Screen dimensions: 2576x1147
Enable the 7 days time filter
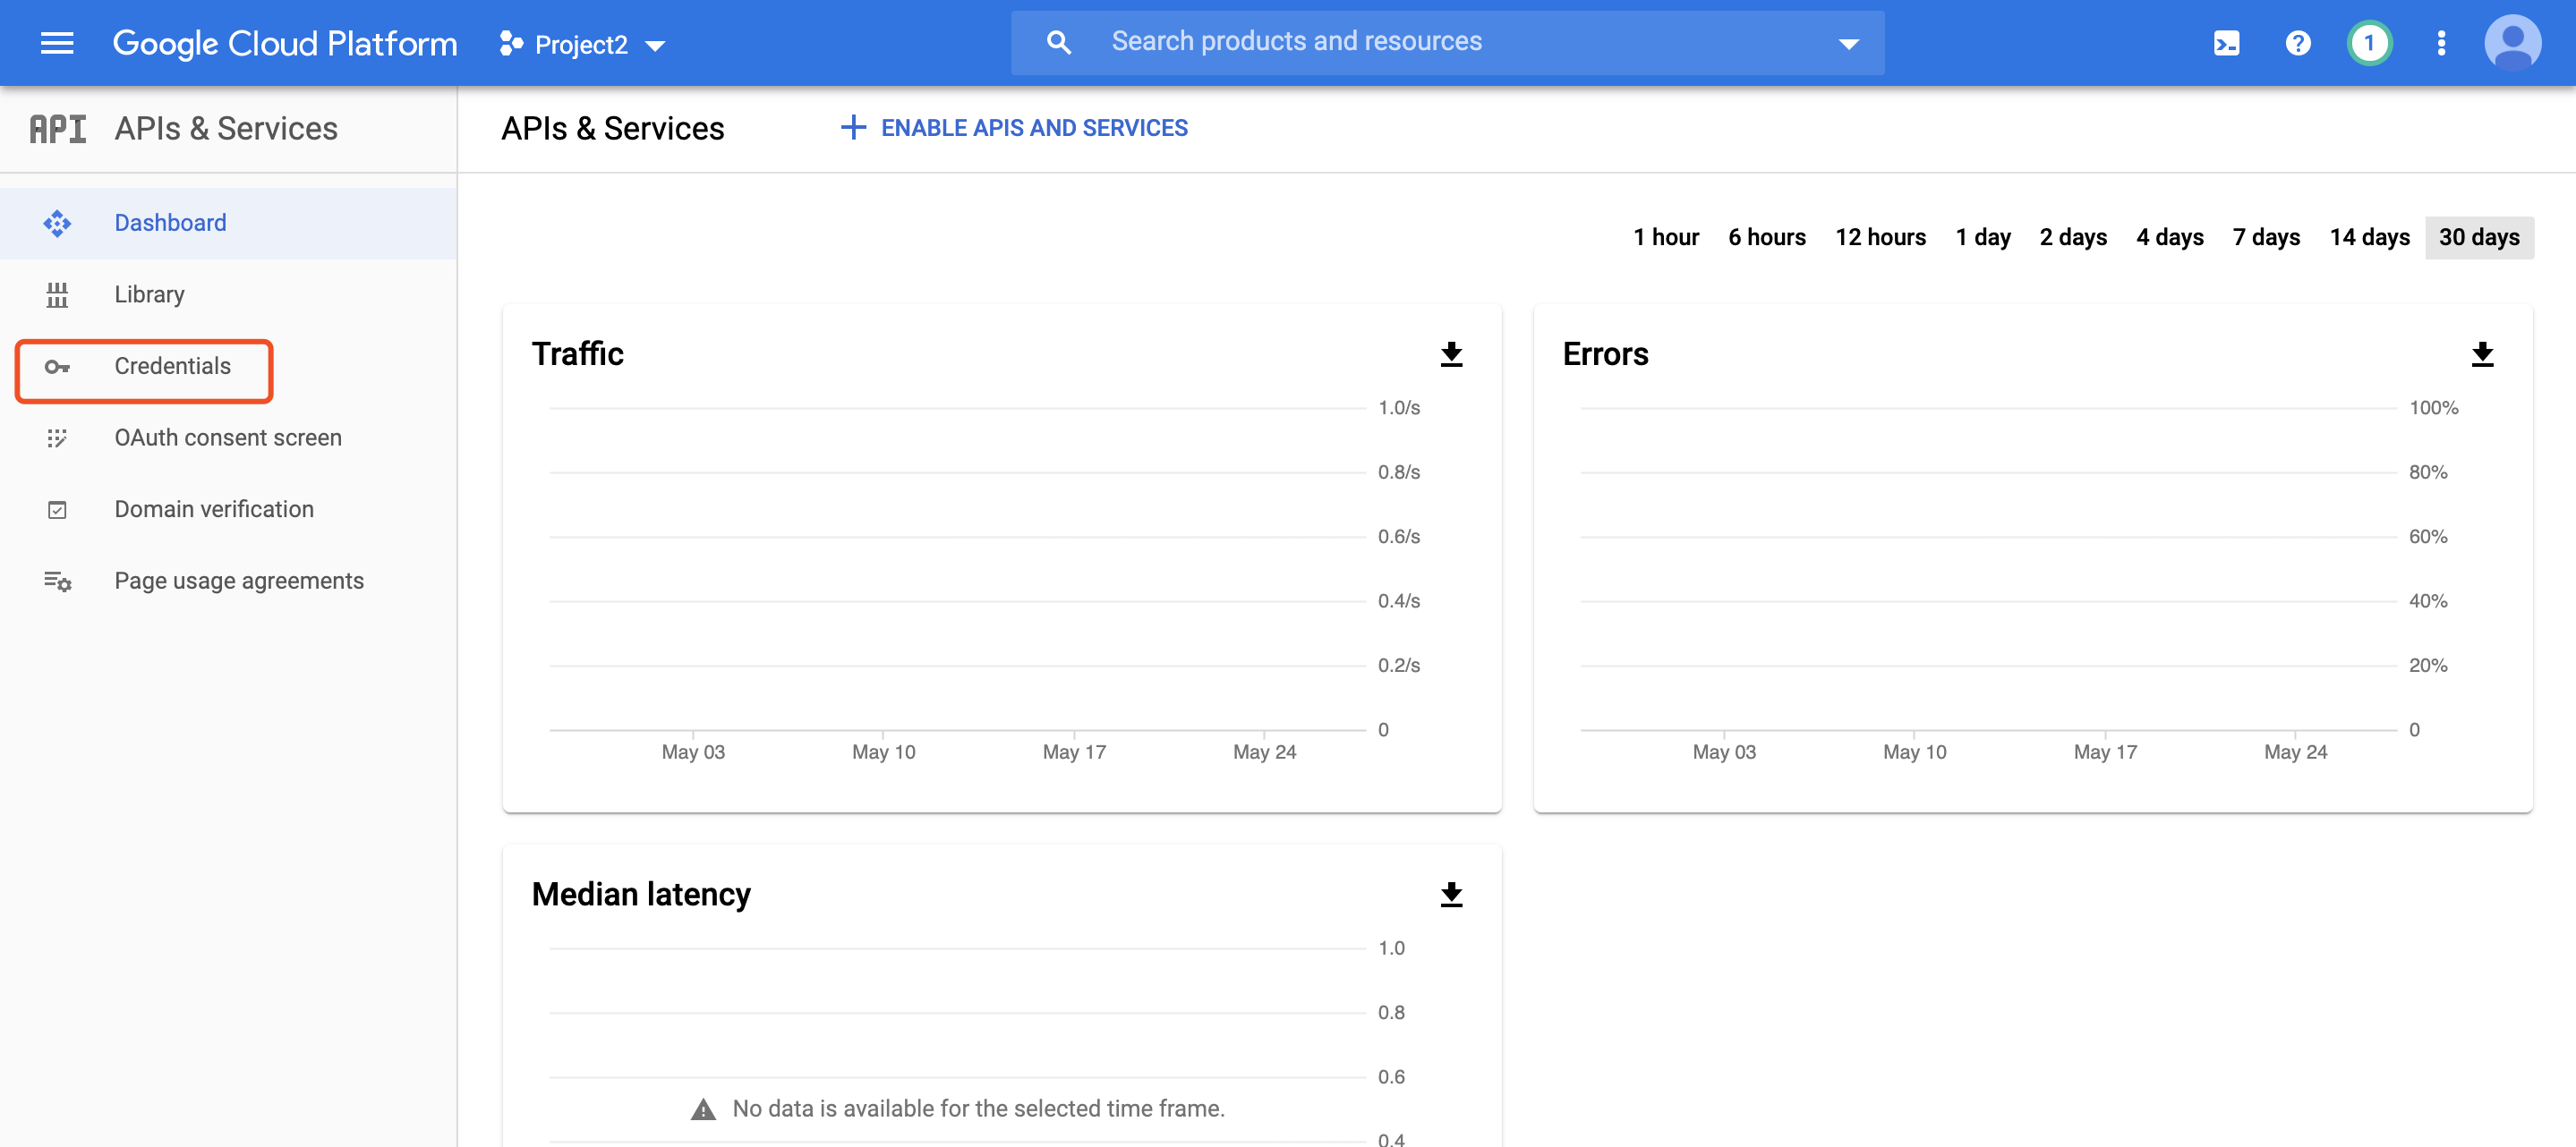(x=2265, y=237)
